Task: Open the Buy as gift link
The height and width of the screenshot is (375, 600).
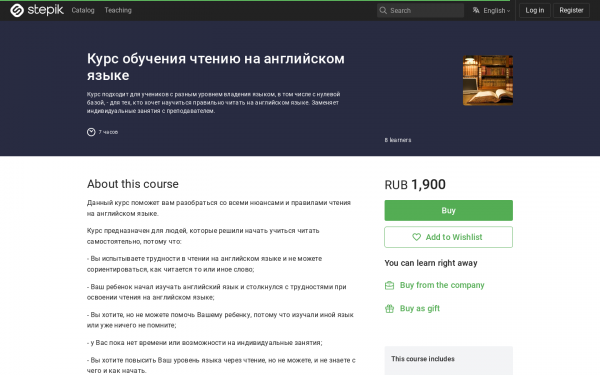Action: [420, 308]
